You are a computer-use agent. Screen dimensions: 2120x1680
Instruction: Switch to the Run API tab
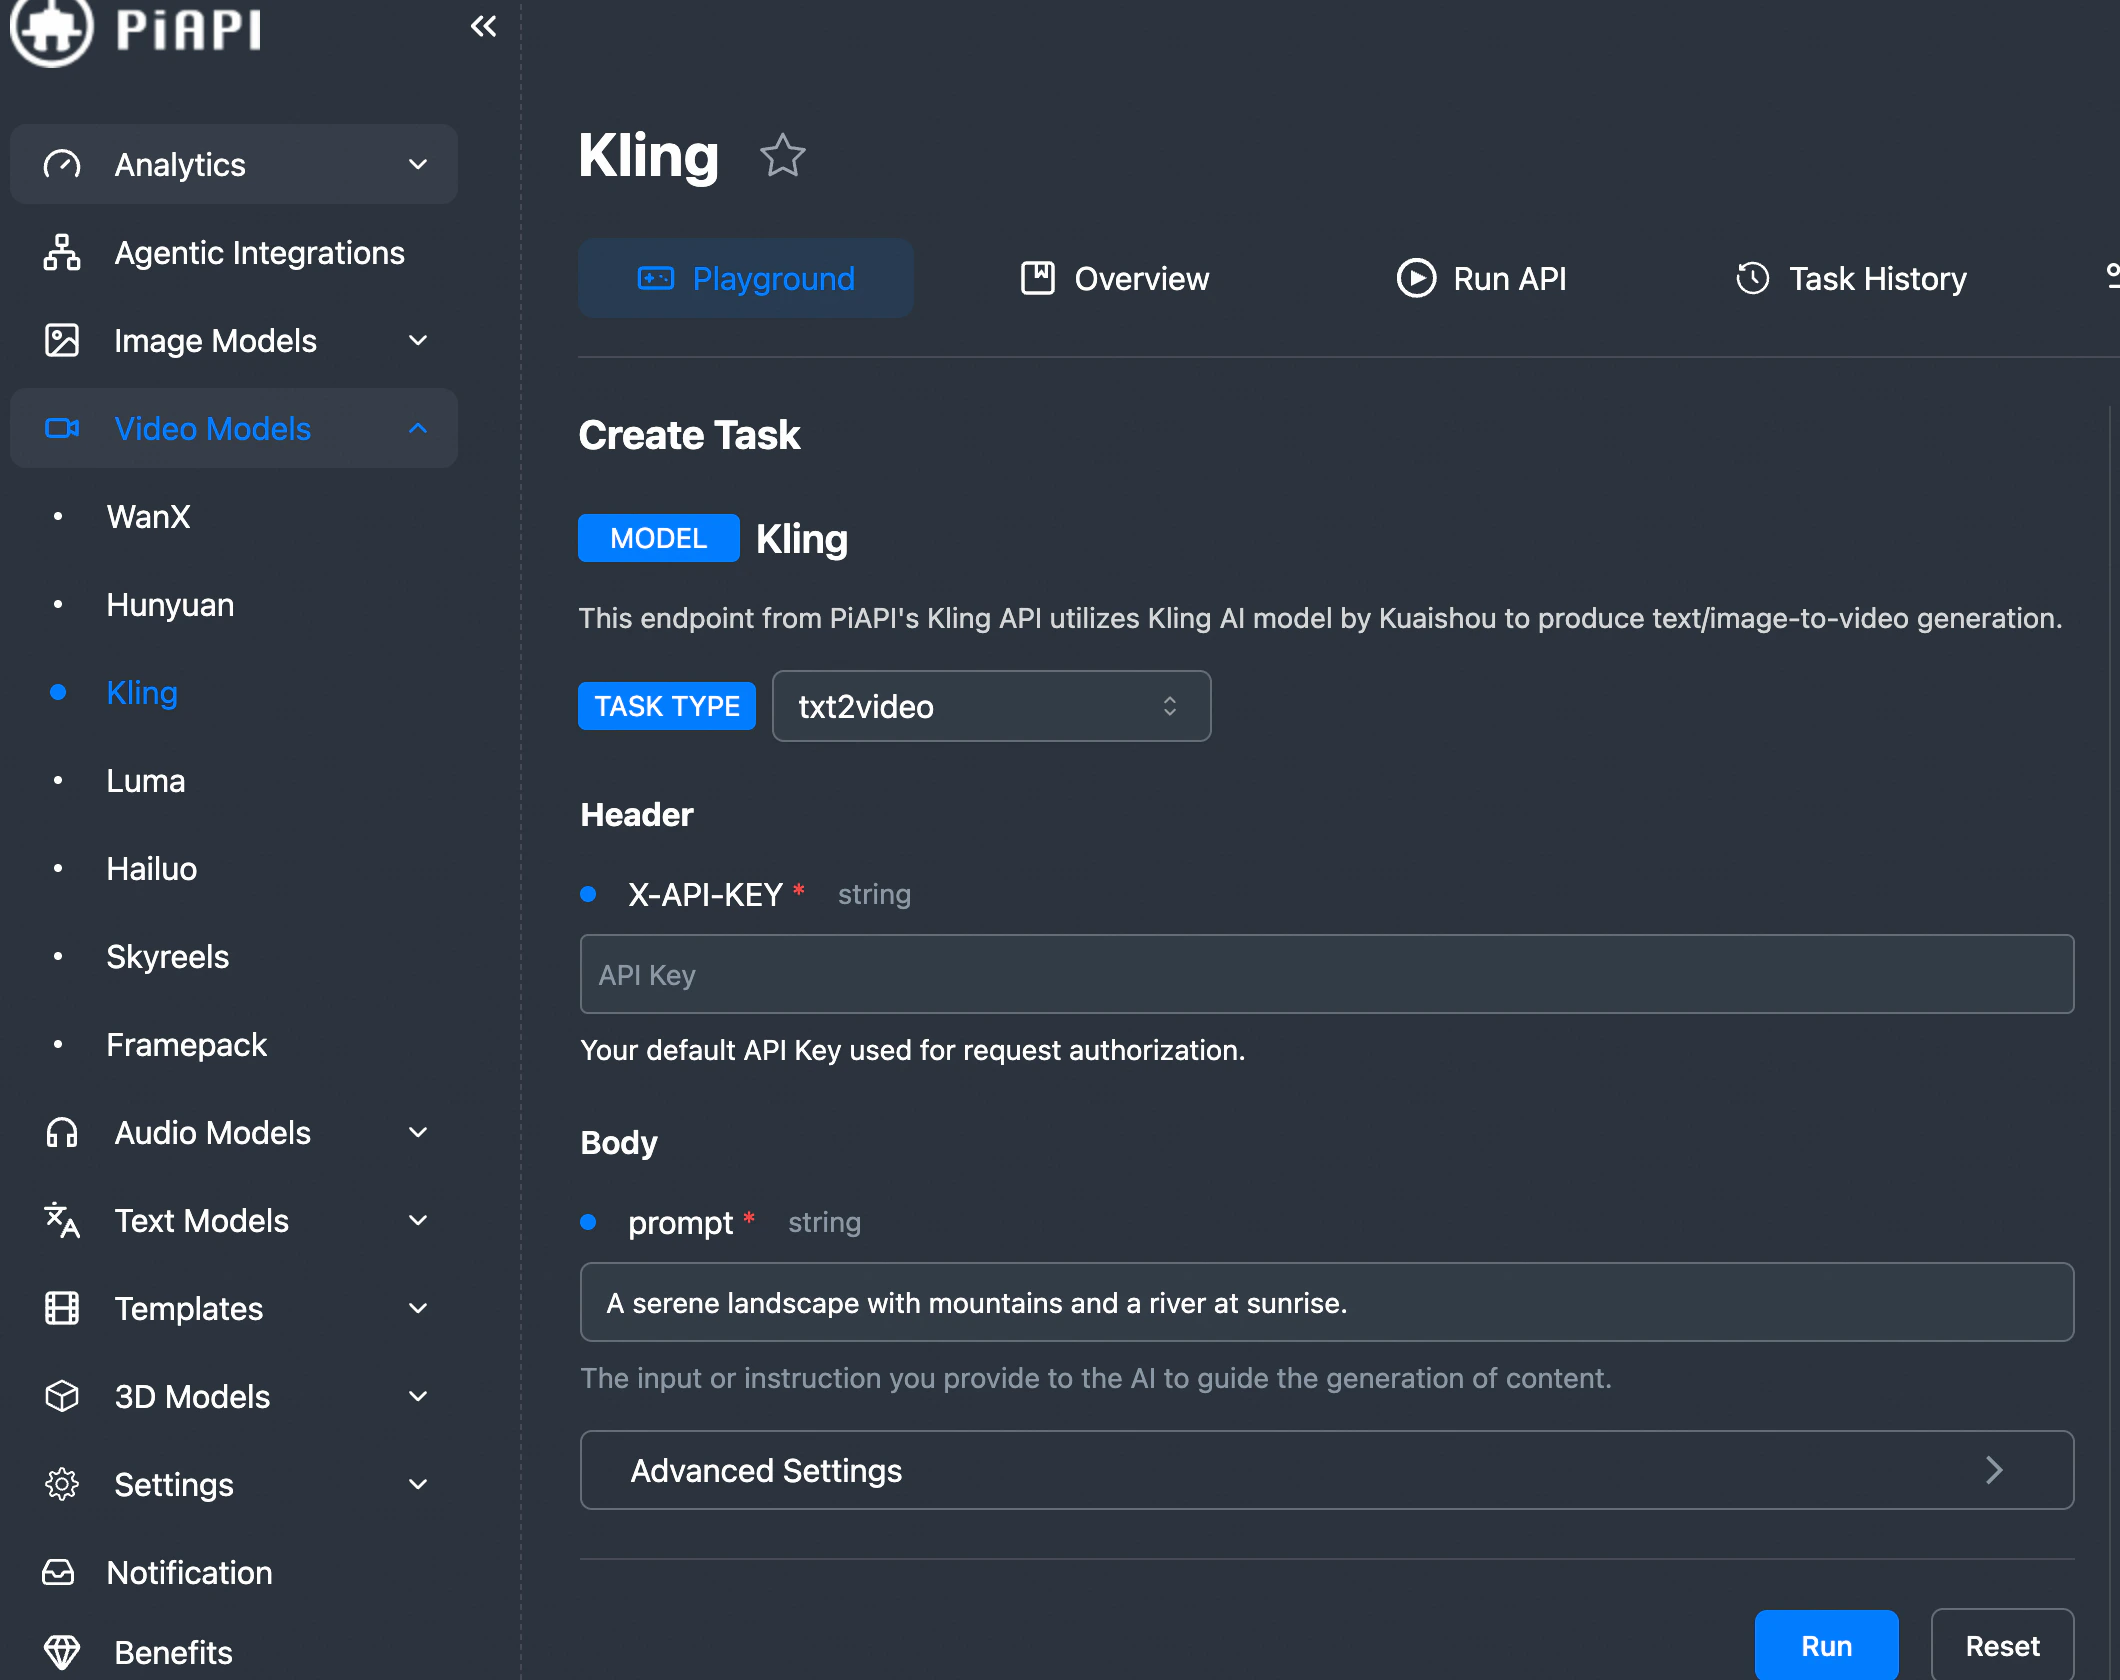click(x=1481, y=278)
